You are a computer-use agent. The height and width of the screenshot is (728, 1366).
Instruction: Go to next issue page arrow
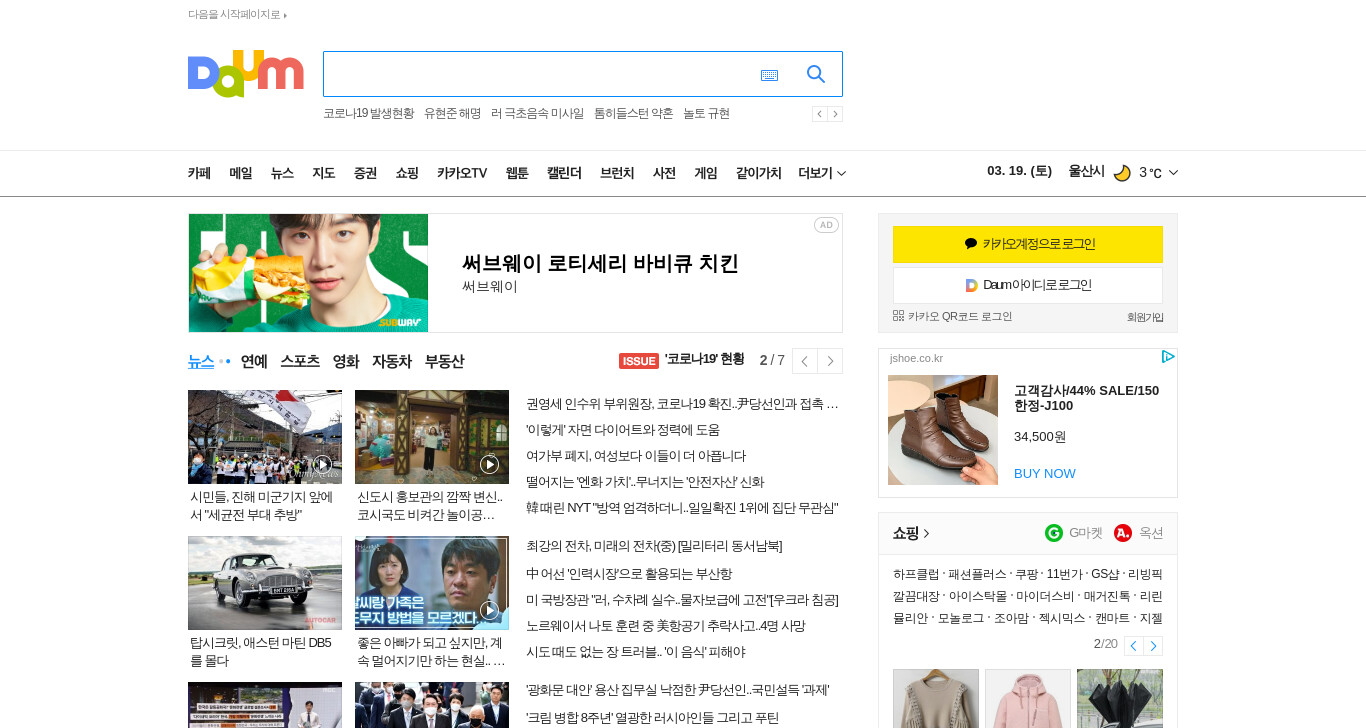[x=830, y=361]
